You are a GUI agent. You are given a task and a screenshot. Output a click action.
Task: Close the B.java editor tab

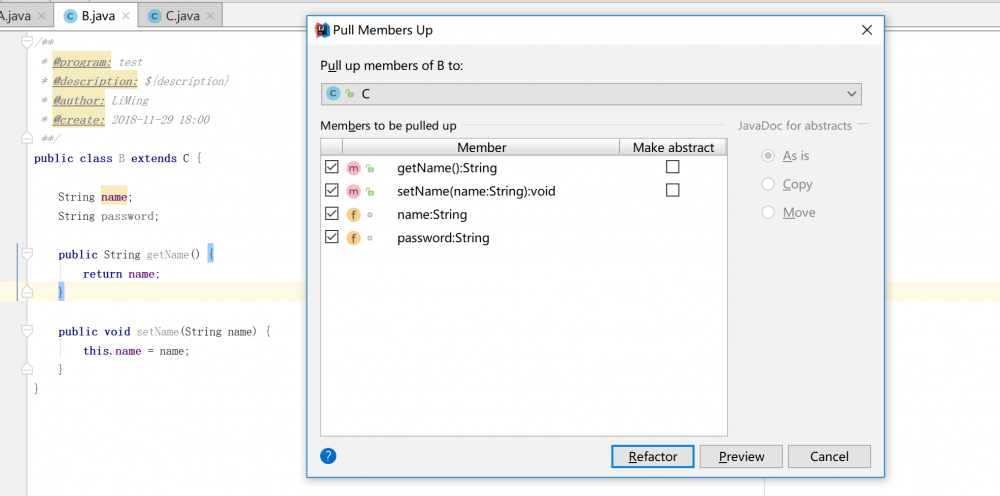(124, 17)
